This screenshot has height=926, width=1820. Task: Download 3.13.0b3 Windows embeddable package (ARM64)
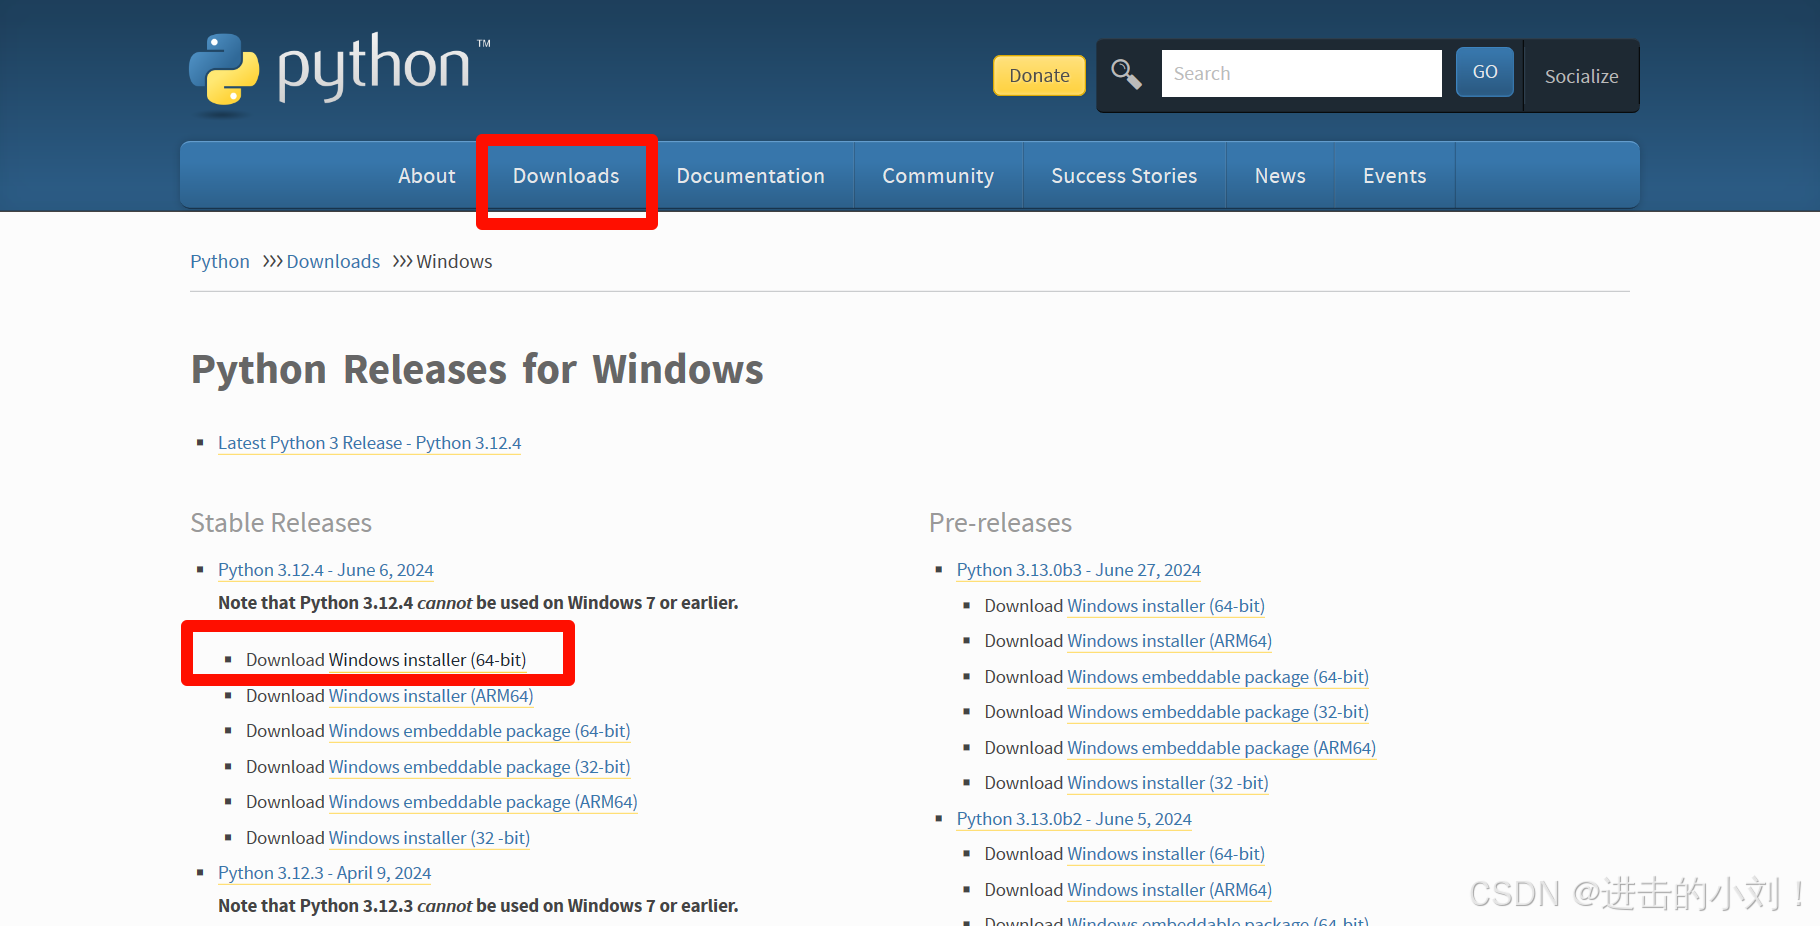click(1222, 748)
